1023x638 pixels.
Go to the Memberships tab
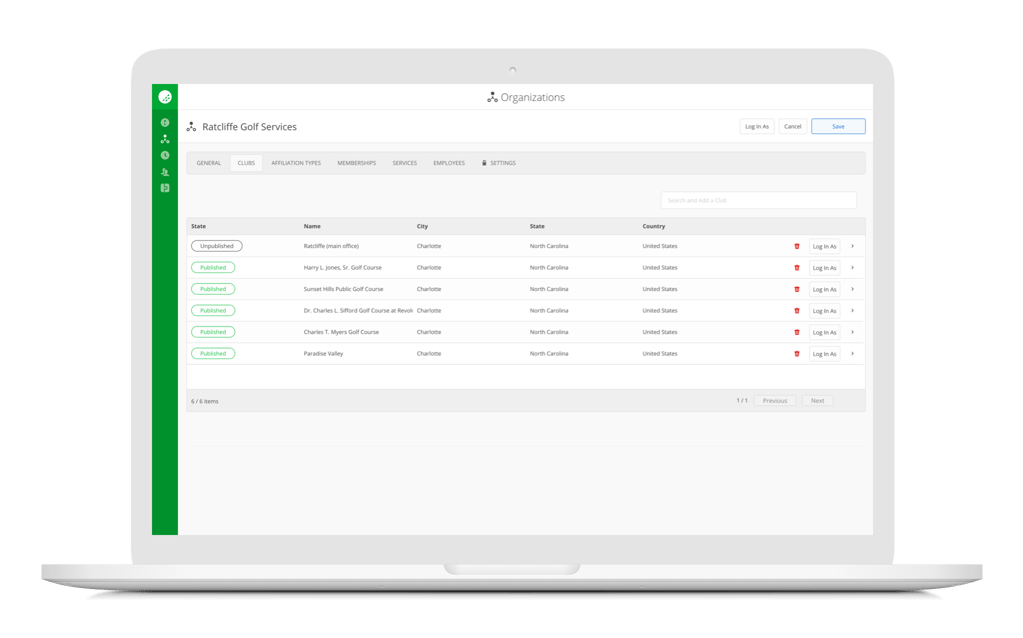[356, 163]
